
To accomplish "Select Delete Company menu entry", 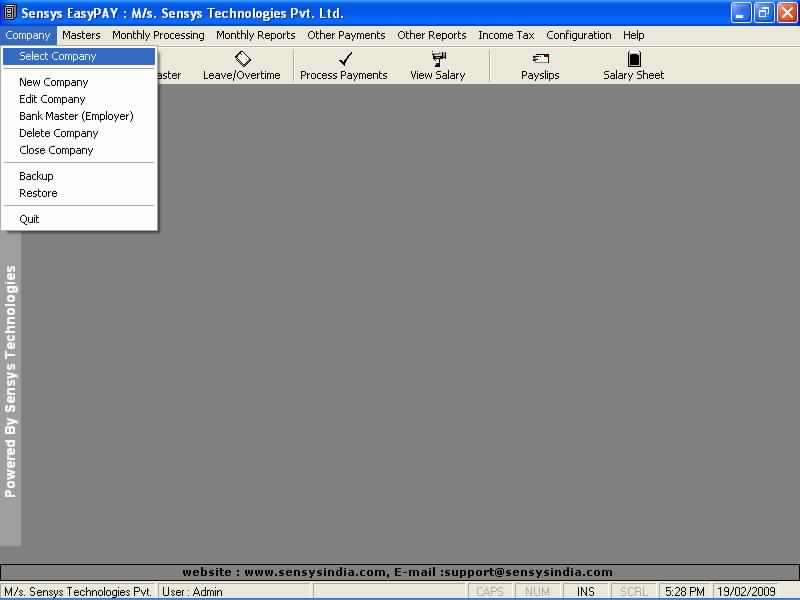I will (79, 133).
